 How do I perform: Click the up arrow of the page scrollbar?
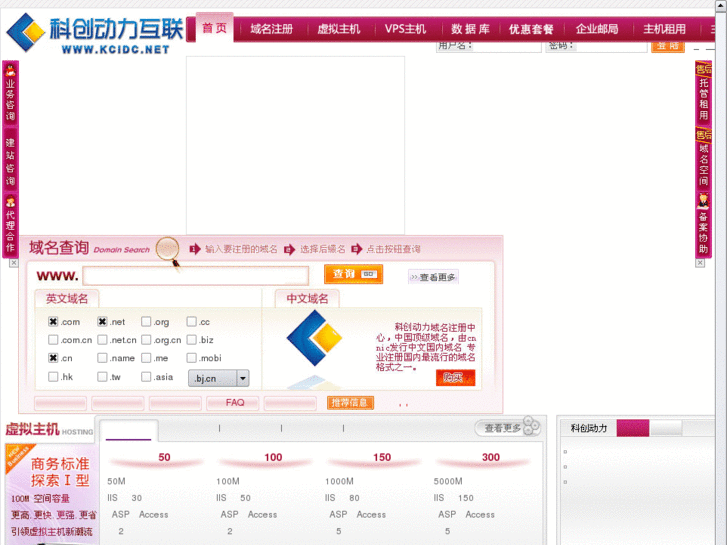pos(721,4)
